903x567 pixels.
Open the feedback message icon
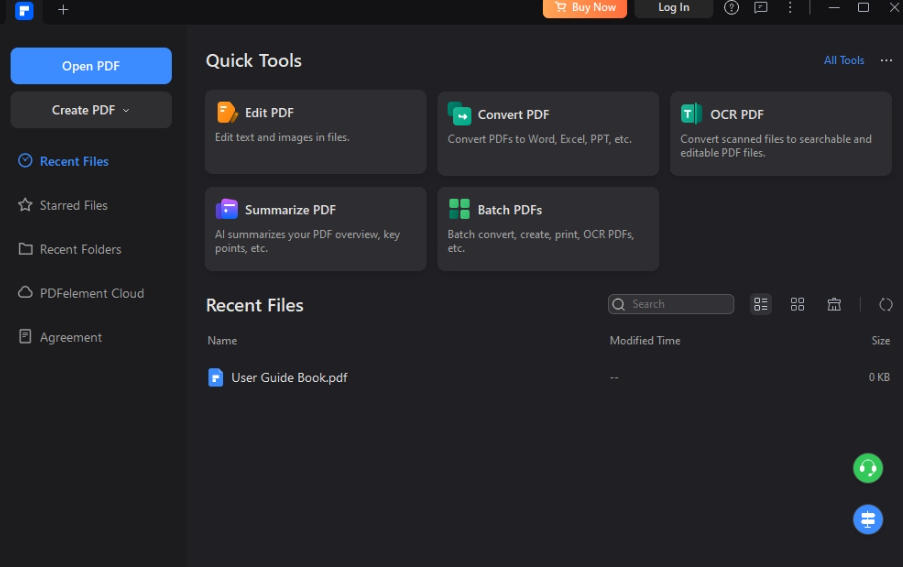(761, 8)
